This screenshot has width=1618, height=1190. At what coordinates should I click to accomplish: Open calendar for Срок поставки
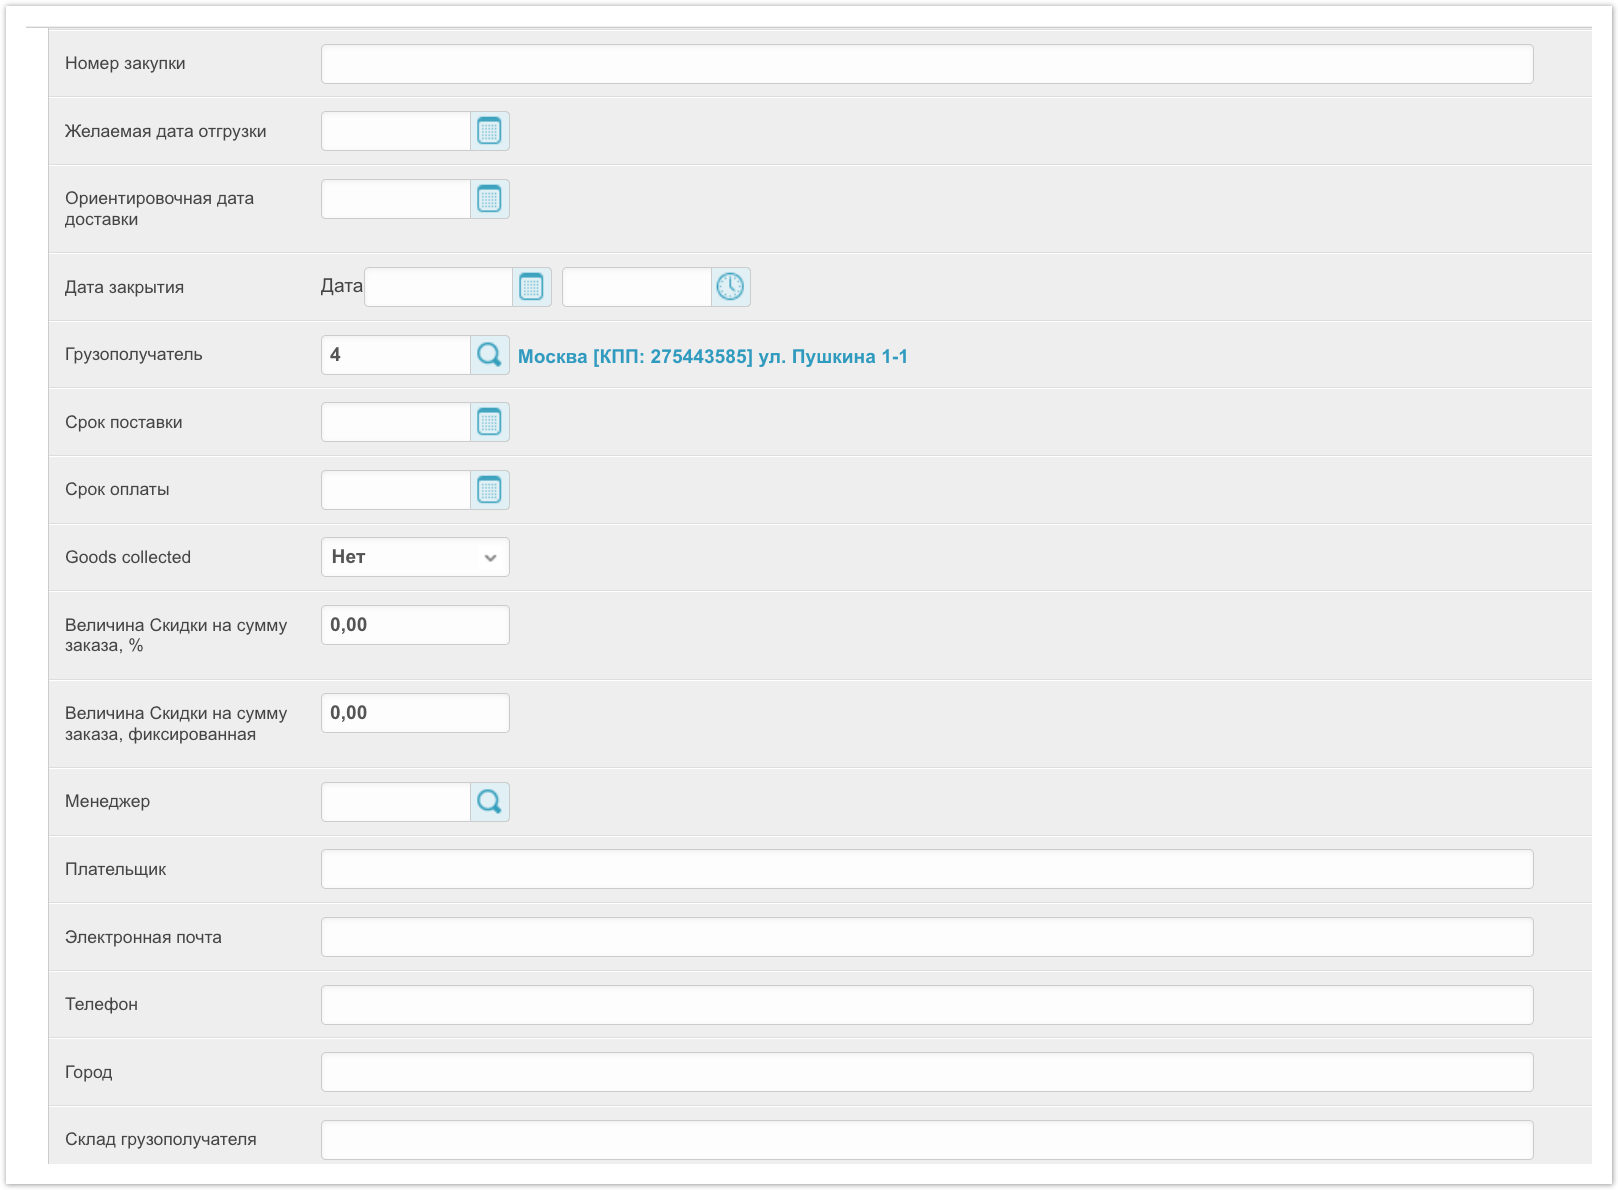coord(489,422)
